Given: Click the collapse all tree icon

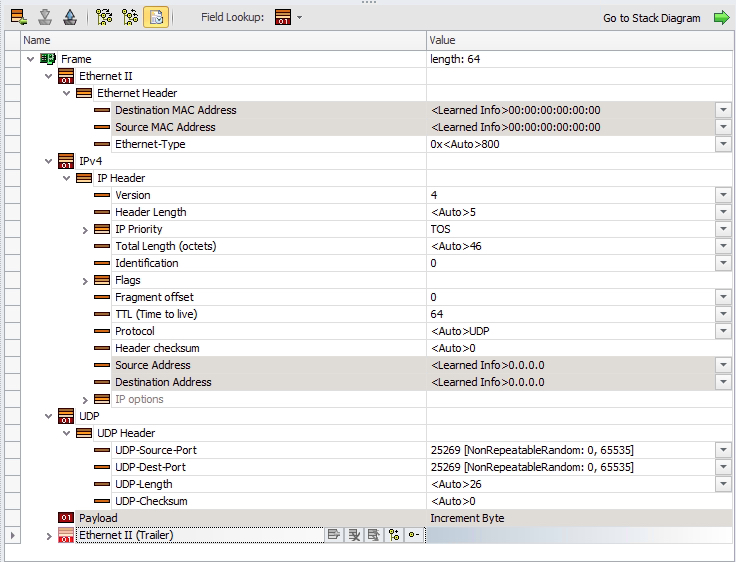Looking at the screenshot, I should (x=129, y=18).
